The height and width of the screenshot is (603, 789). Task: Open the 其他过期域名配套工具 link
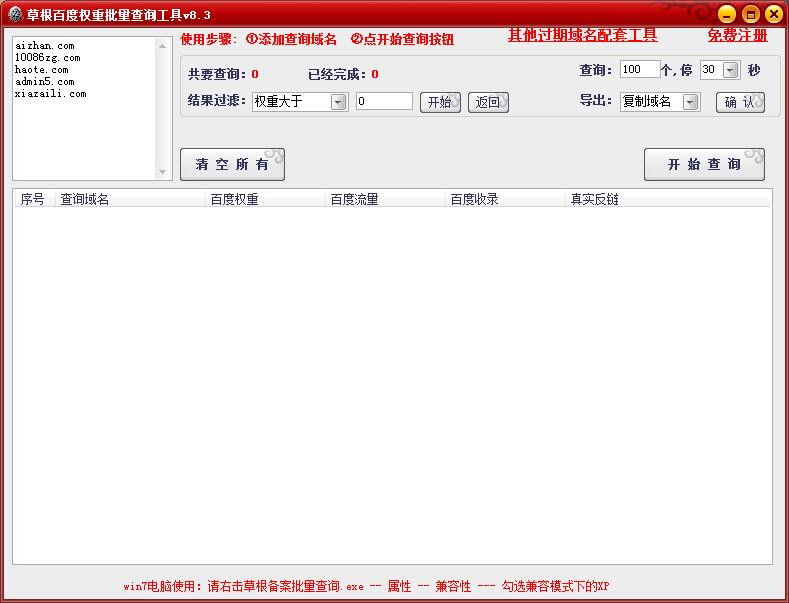click(582, 36)
